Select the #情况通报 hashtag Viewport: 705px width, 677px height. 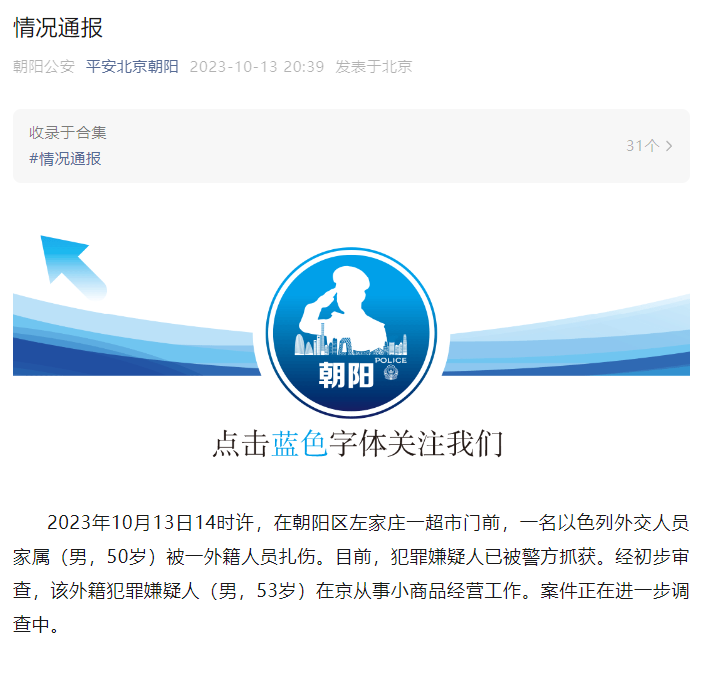click(65, 159)
